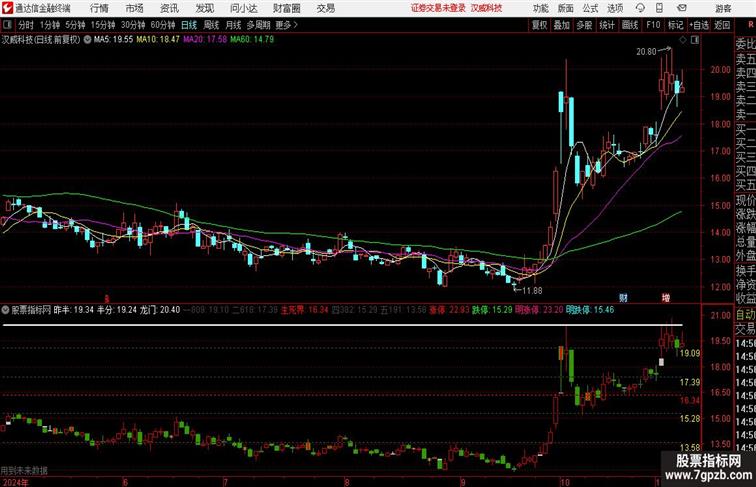756x487 pixels.
Task: Click the 跌停 15.29 value
Action: [x=492, y=310]
